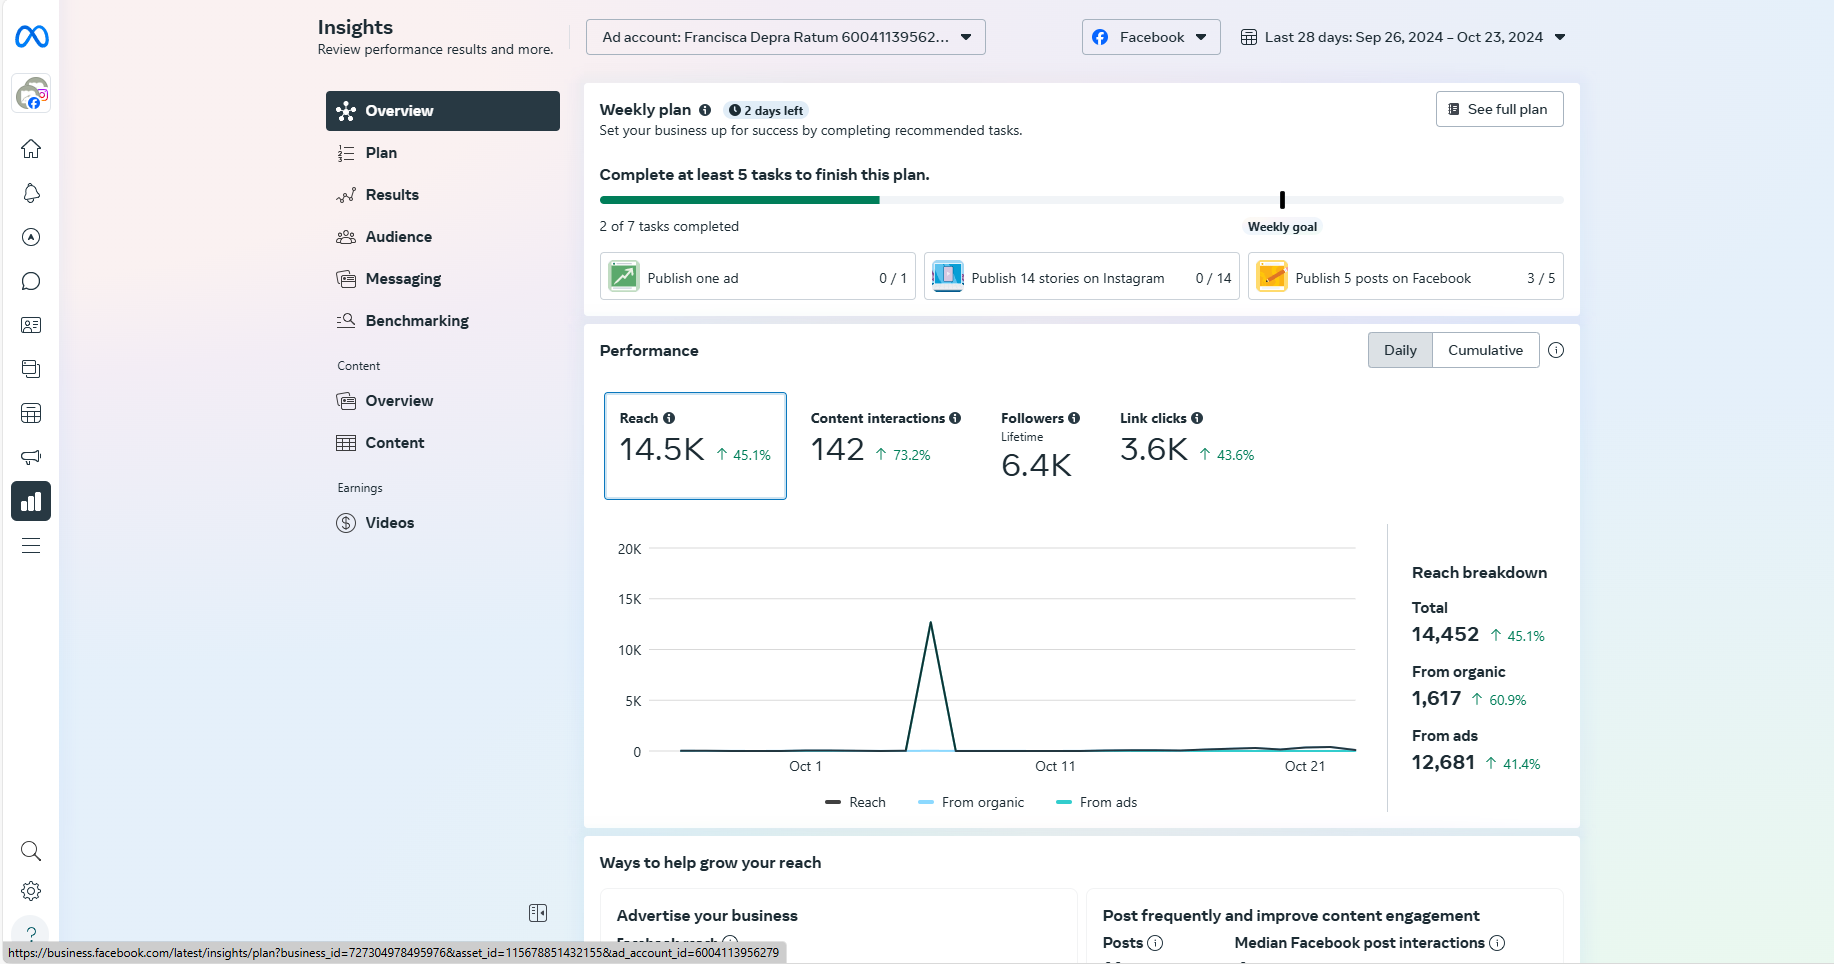1834x964 pixels.
Task: Open Content posts icon in left rail
Action: click(x=31, y=369)
